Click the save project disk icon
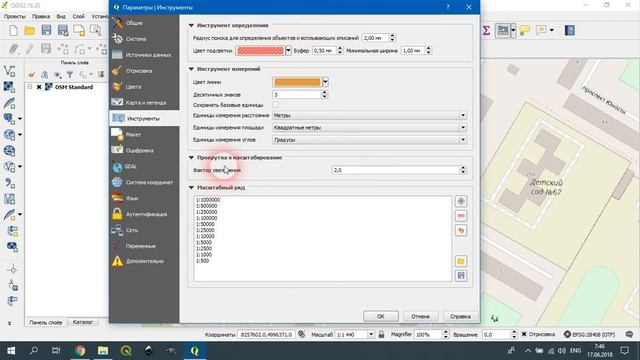 (x=46, y=30)
